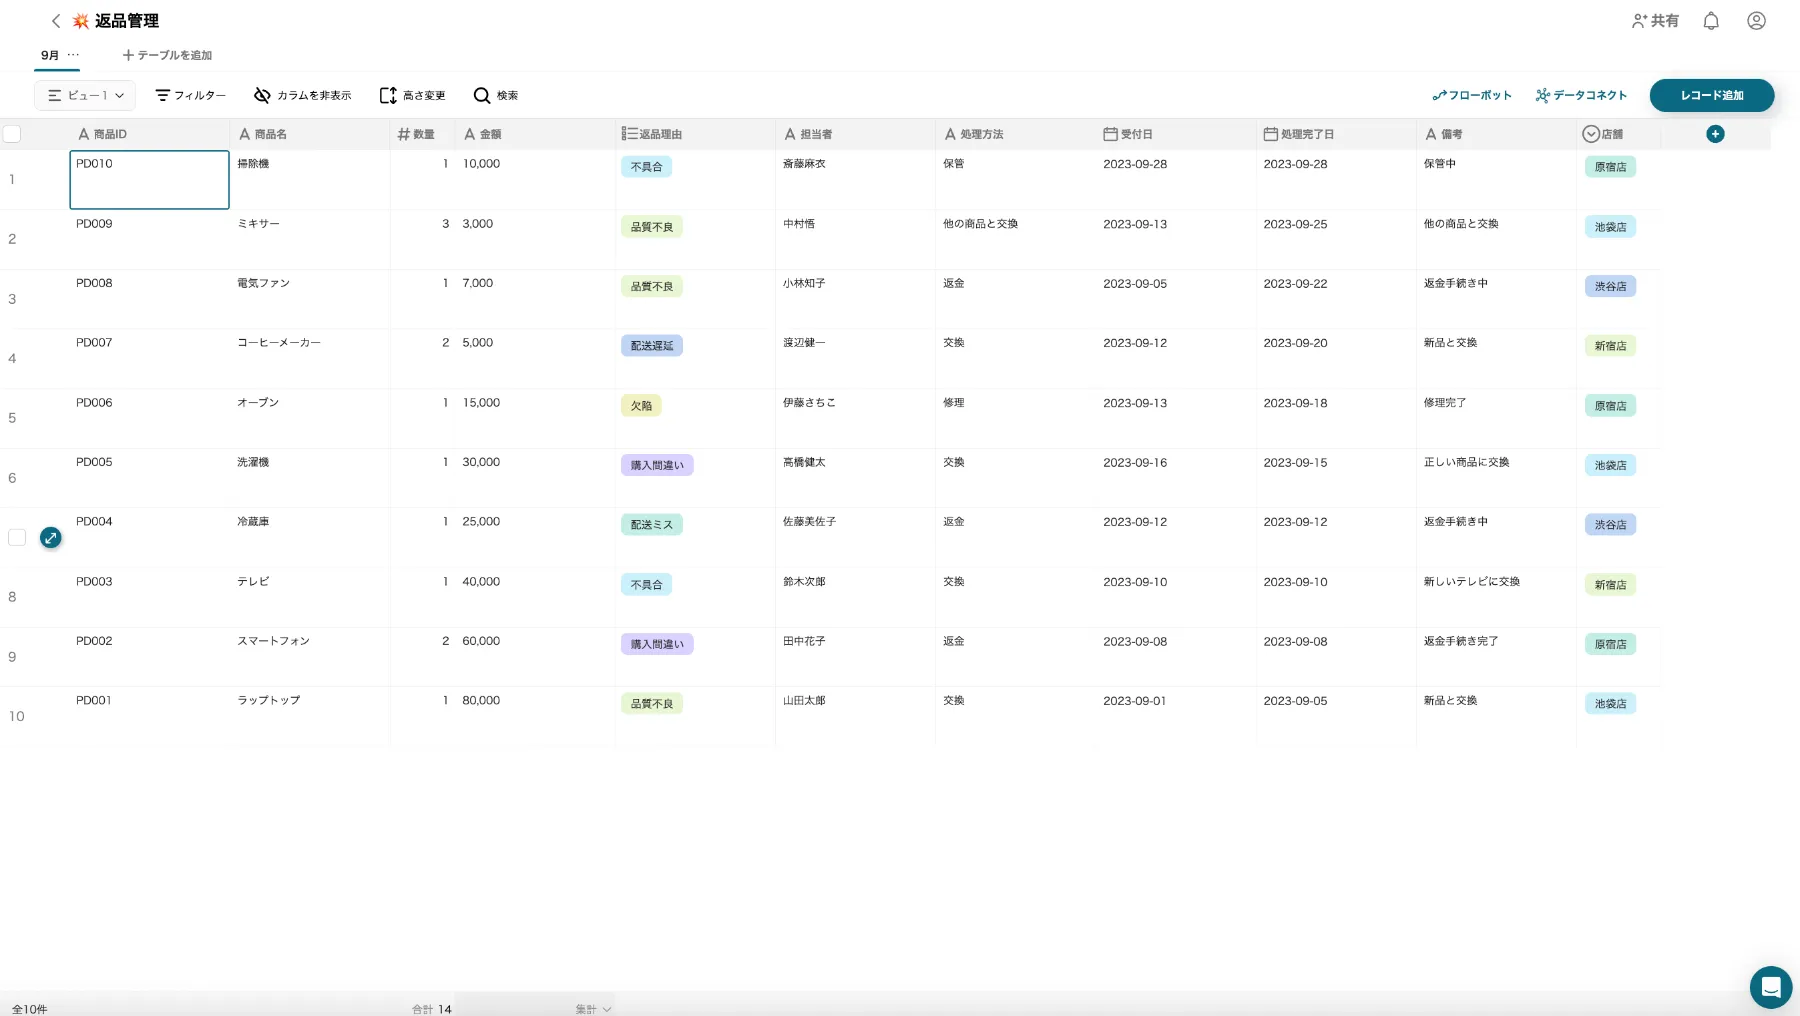Screen dimensions: 1800x1016
Task: Click the 購入間違い tag in PD005 row
Action: pos(657,465)
